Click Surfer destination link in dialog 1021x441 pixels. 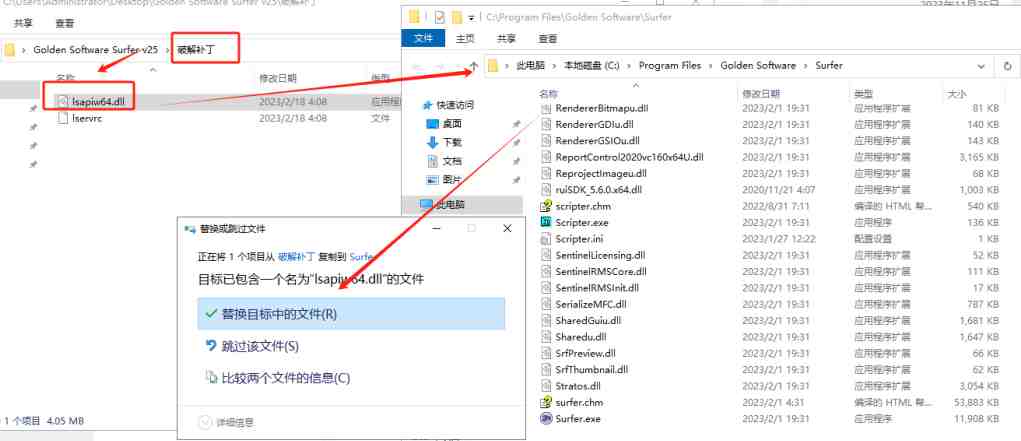pos(362,257)
